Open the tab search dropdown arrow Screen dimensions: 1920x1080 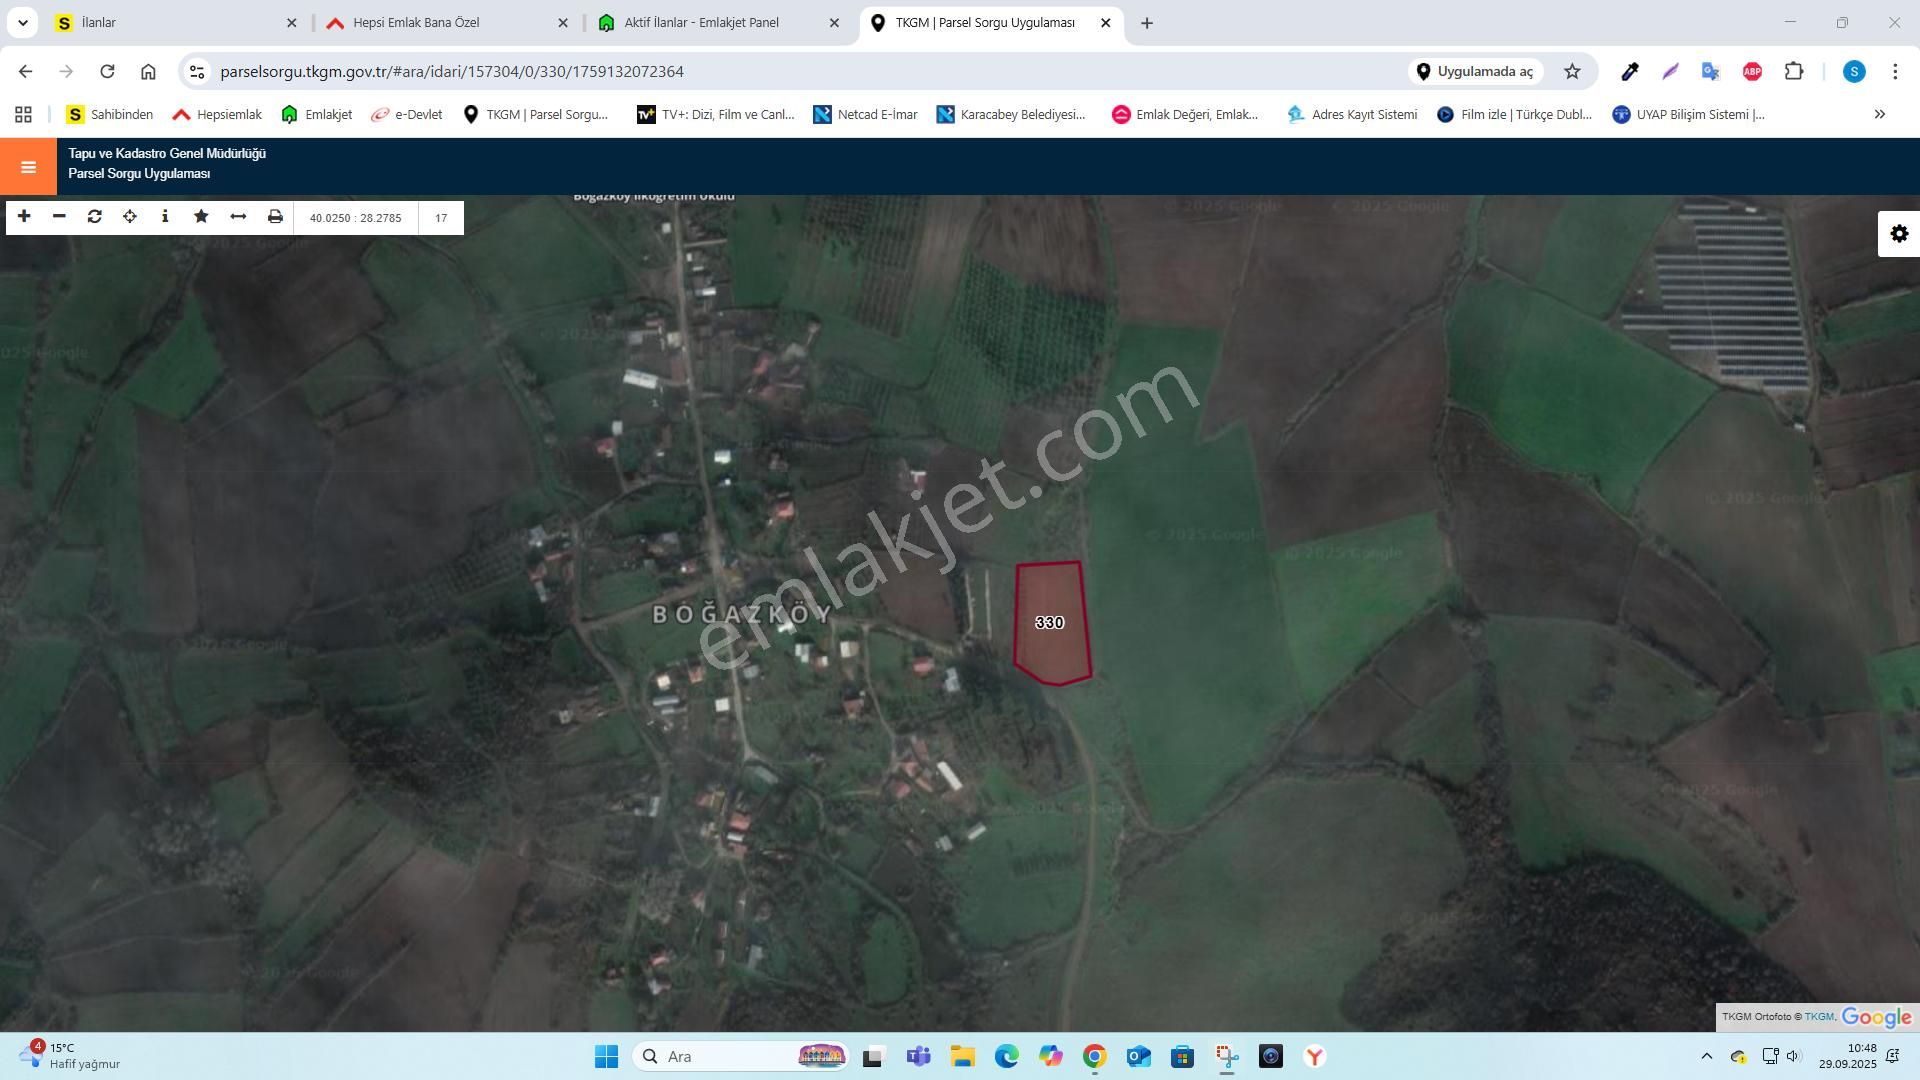(22, 22)
